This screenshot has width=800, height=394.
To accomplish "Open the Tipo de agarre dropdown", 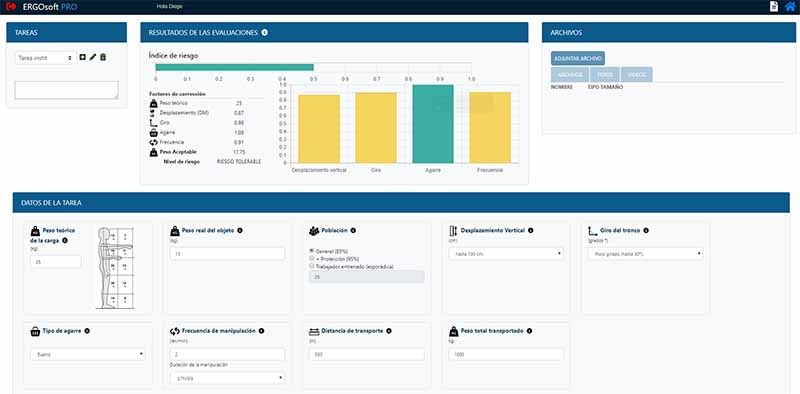I will (88, 354).
